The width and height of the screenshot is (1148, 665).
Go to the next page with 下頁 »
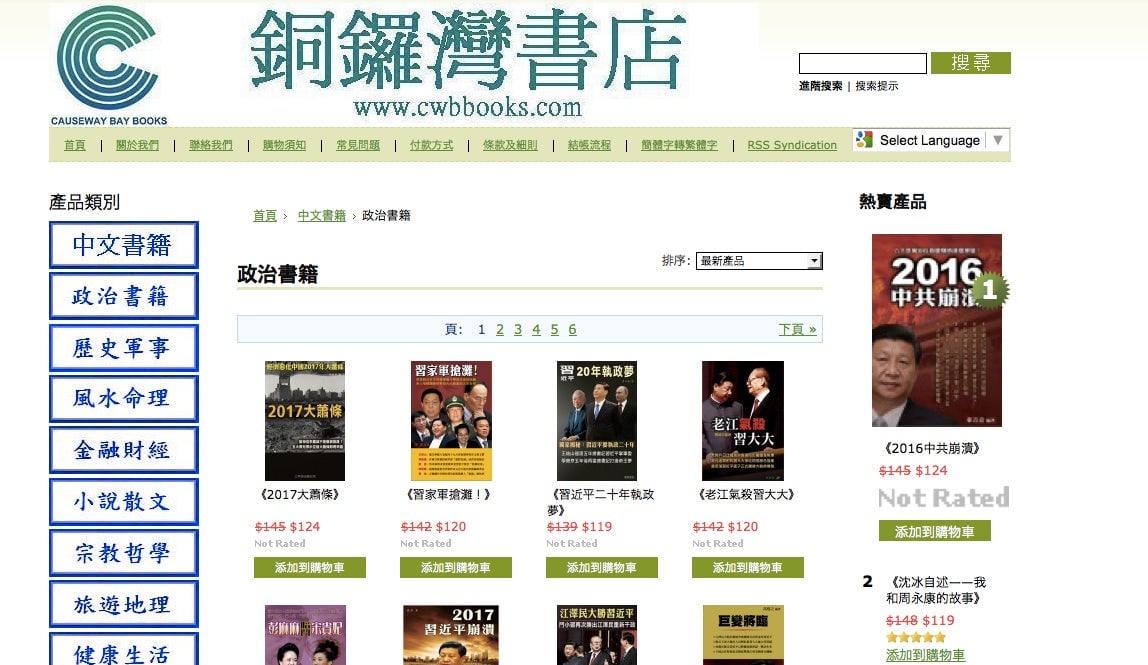click(797, 330)
